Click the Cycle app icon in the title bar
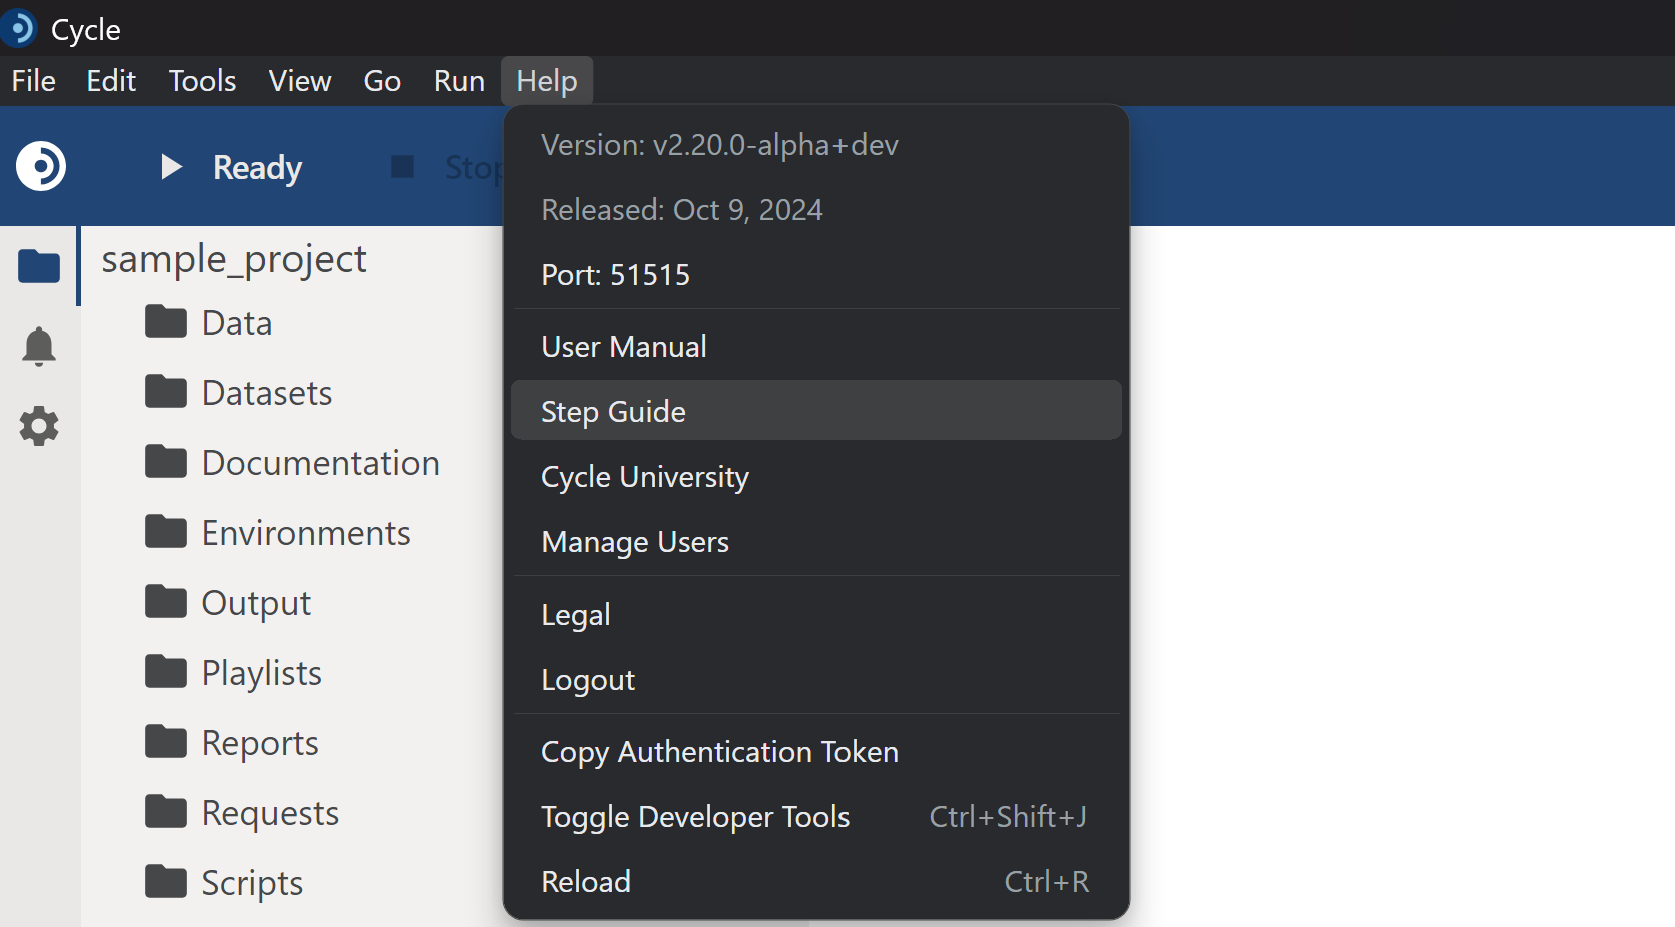 (x=20, y=28)
